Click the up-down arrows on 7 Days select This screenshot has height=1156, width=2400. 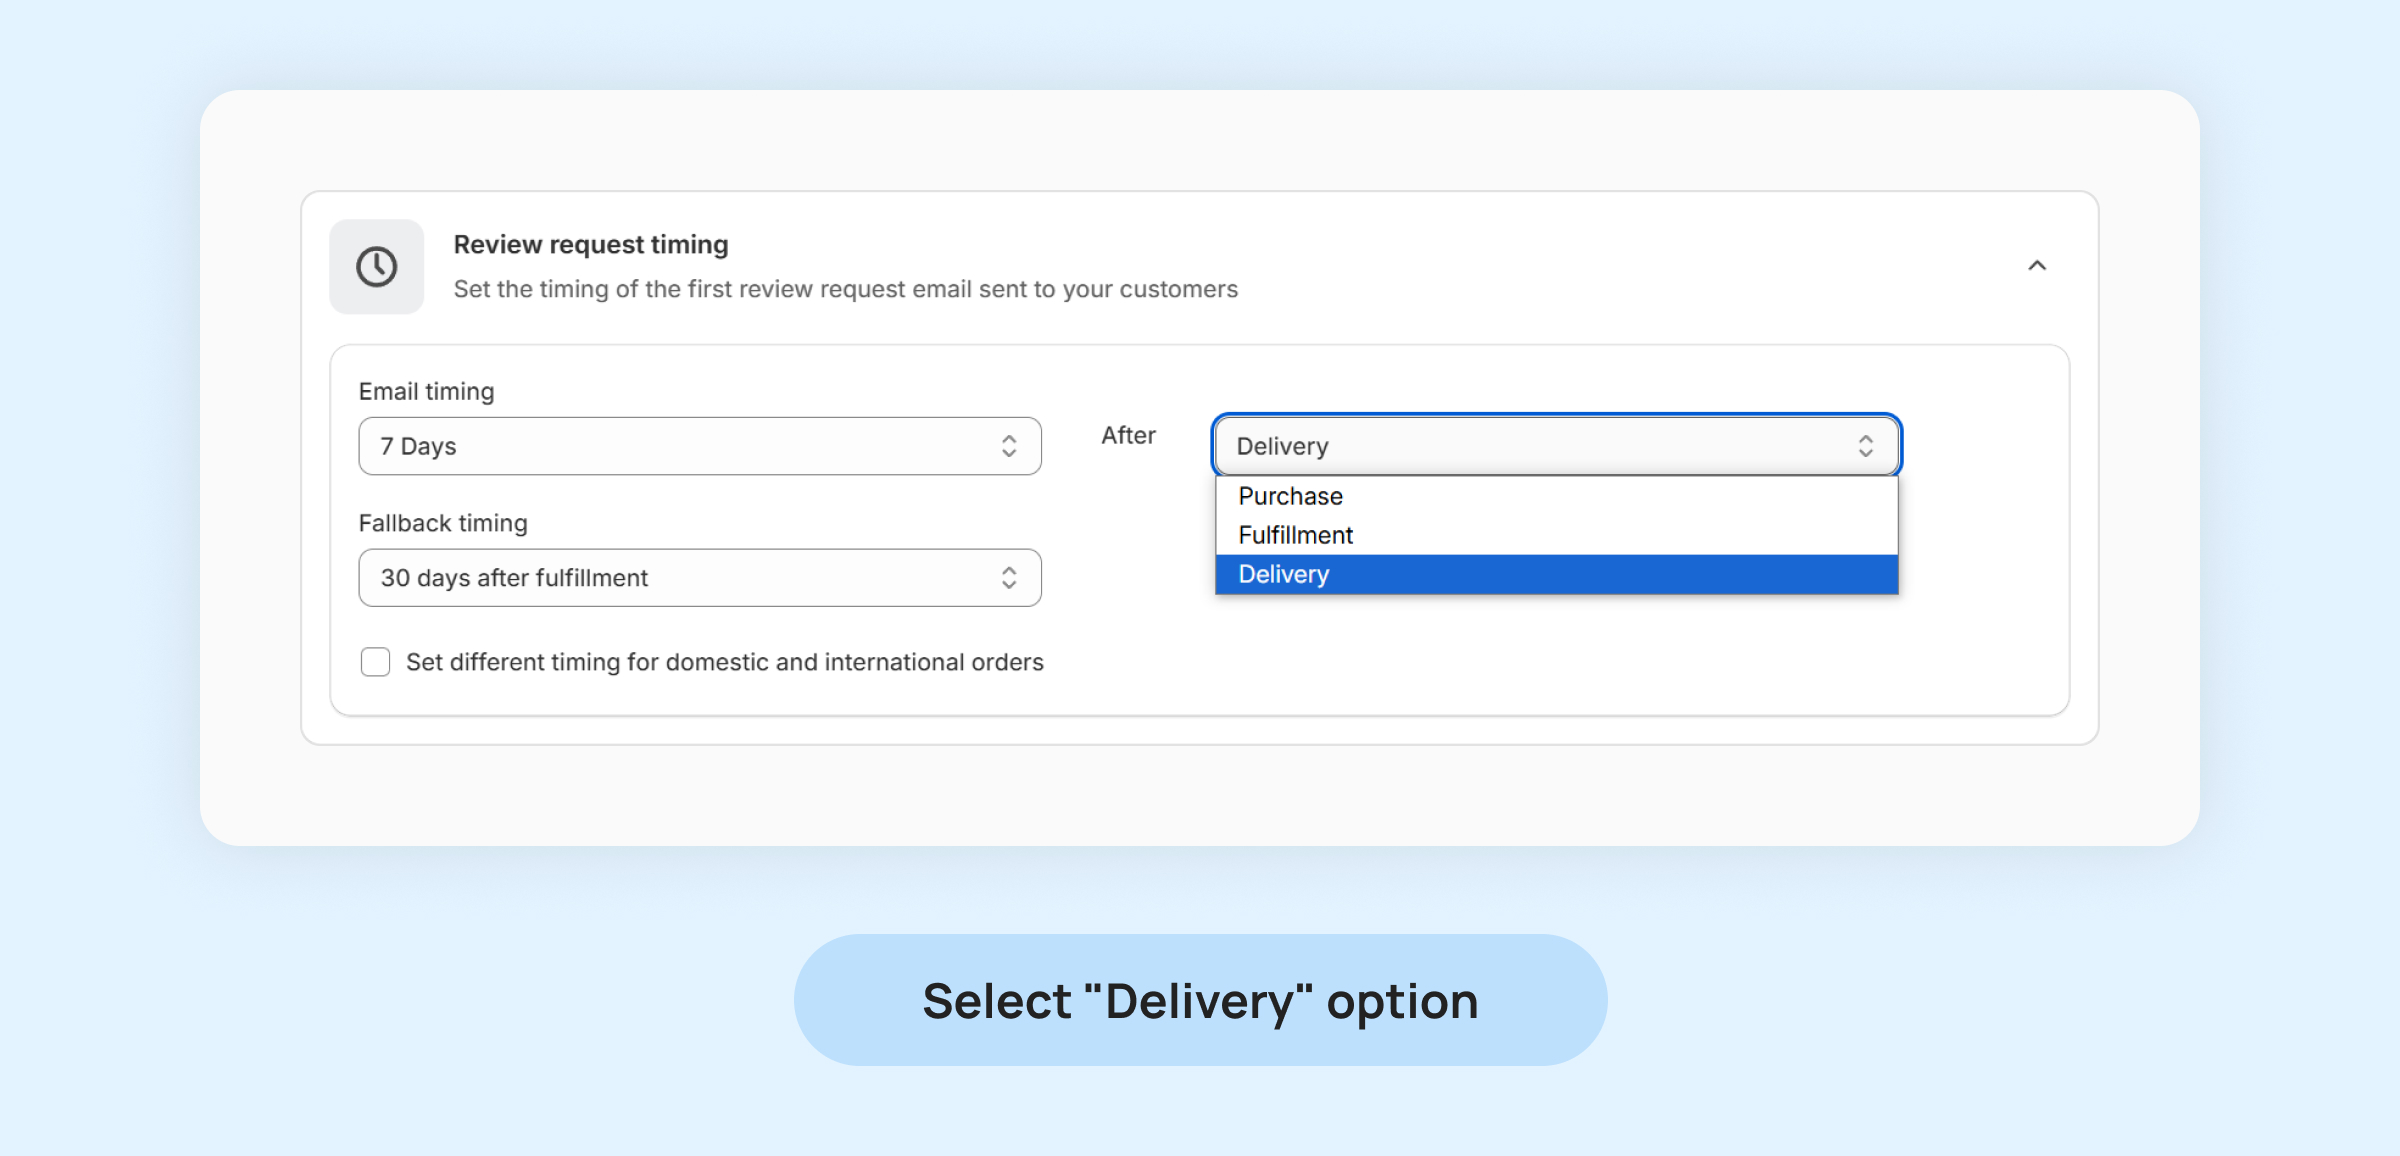click(1009, 446)
